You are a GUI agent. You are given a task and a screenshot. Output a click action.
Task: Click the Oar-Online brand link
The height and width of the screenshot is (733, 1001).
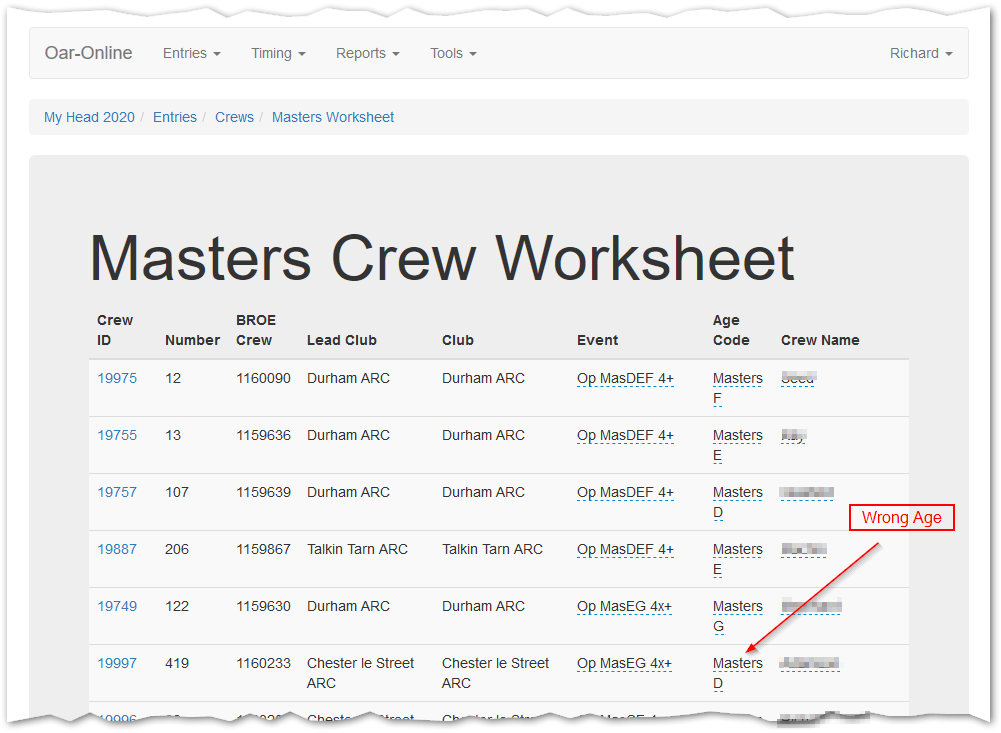pyautogui.click(x=88, y=53)
